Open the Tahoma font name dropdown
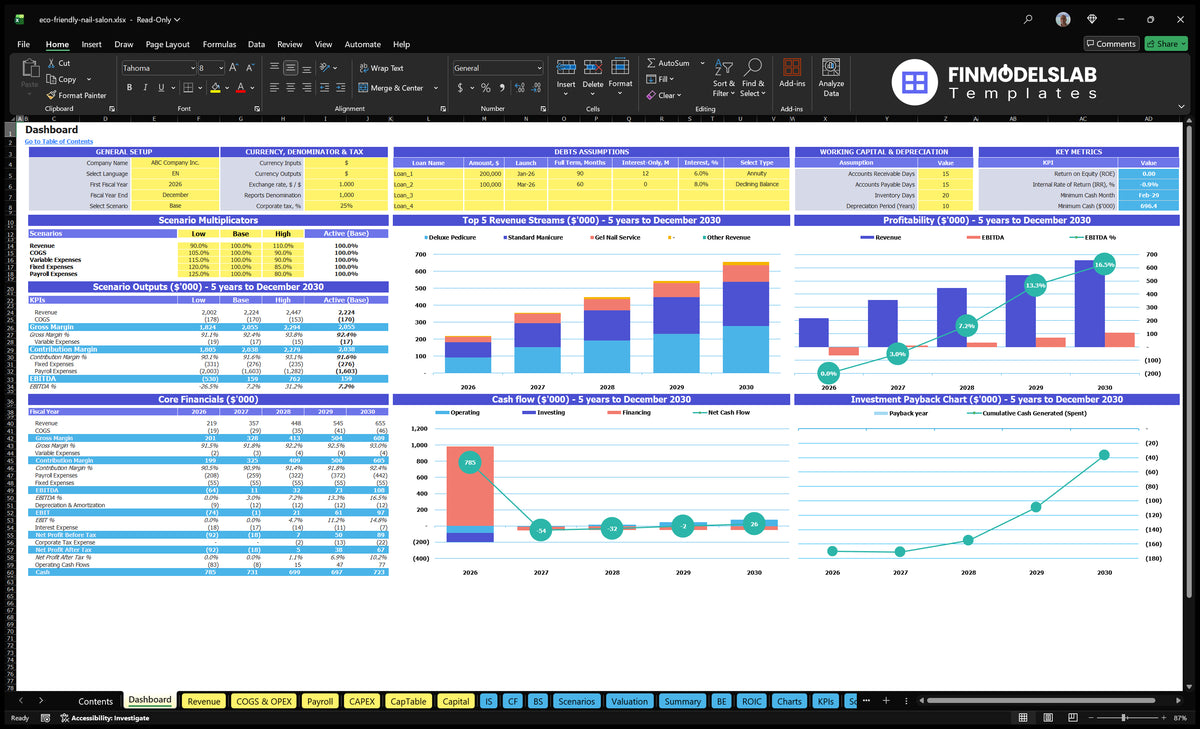1200x729 pixels. coord(191,68)
